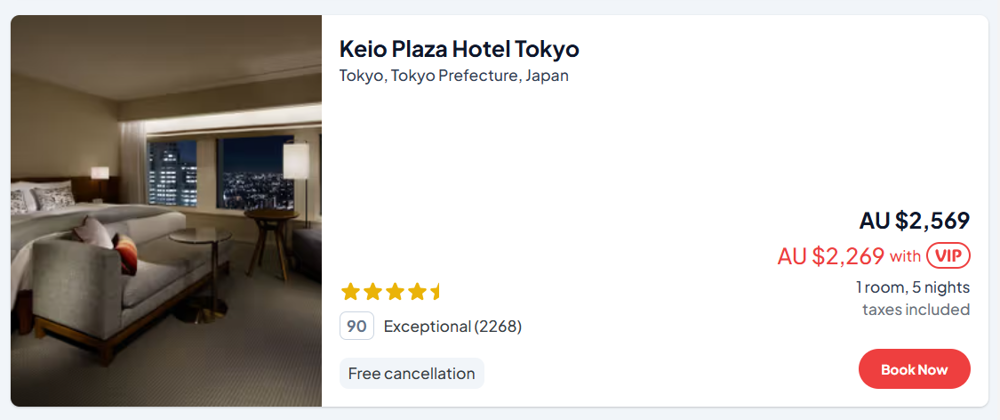This screenshot has height=420, width=1000.
Task: Click the first gold rating star
Action: tap(350, 292)
